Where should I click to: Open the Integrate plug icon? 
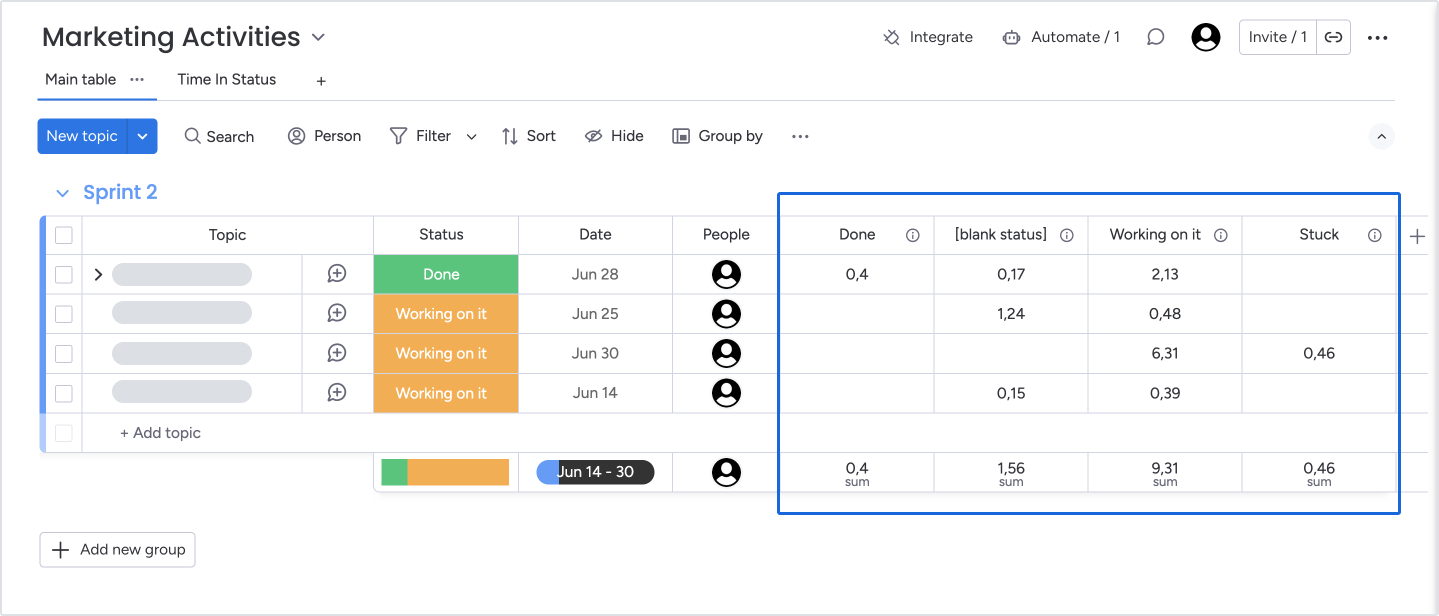tap(891, 37)
